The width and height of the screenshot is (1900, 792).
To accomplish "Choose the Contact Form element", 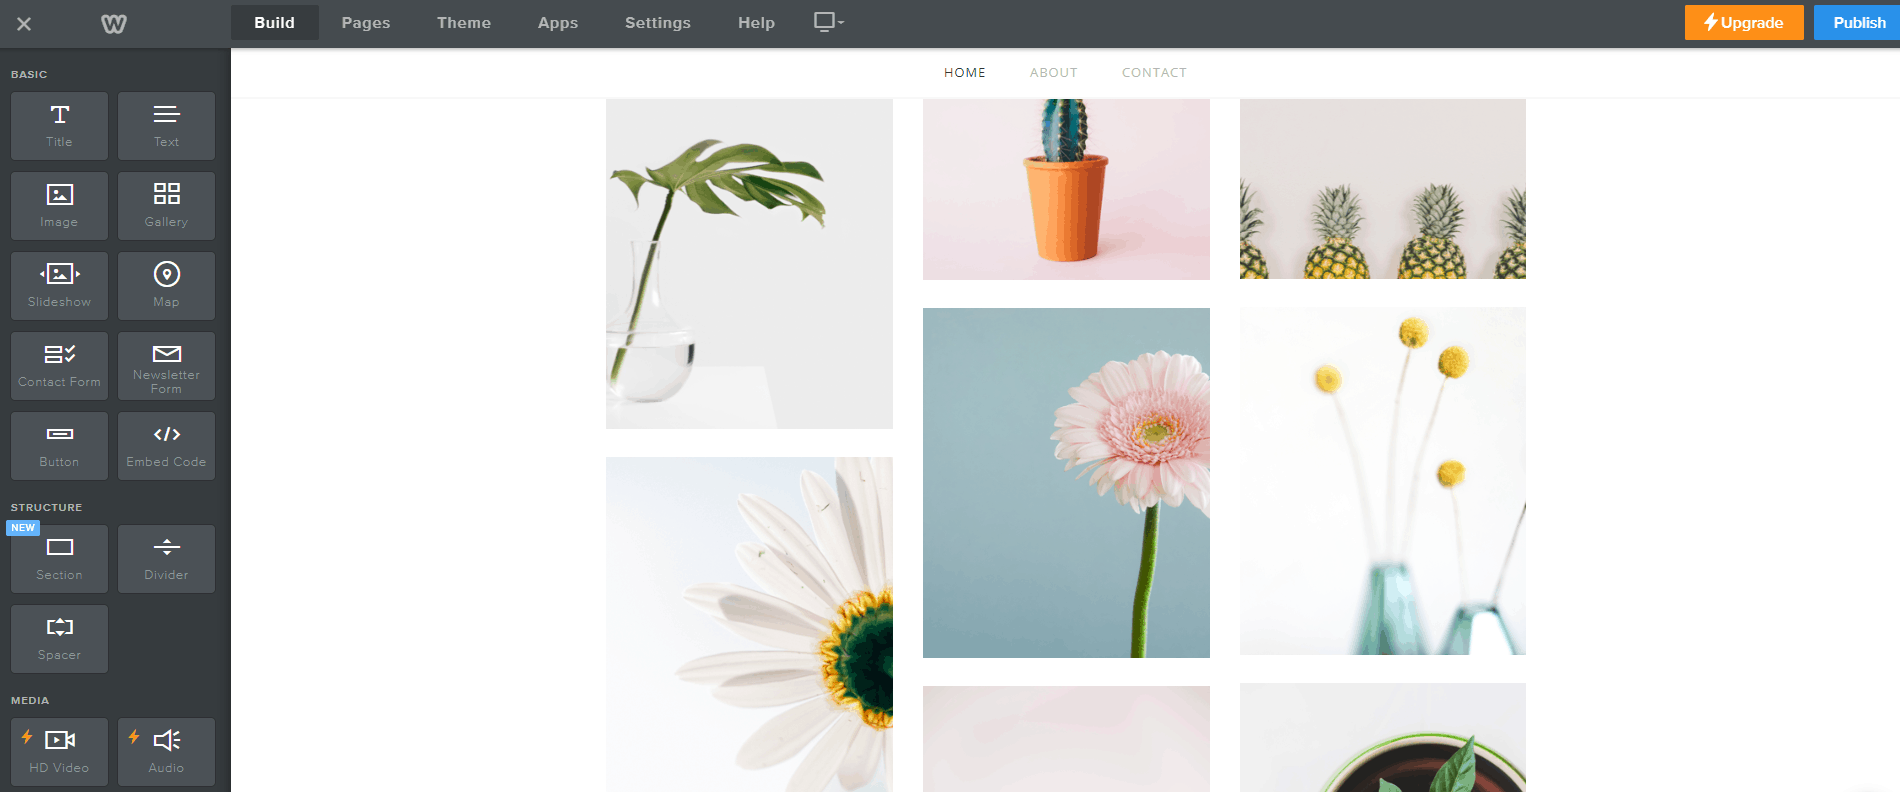I will pyautogui.click(x=59, y=366).
